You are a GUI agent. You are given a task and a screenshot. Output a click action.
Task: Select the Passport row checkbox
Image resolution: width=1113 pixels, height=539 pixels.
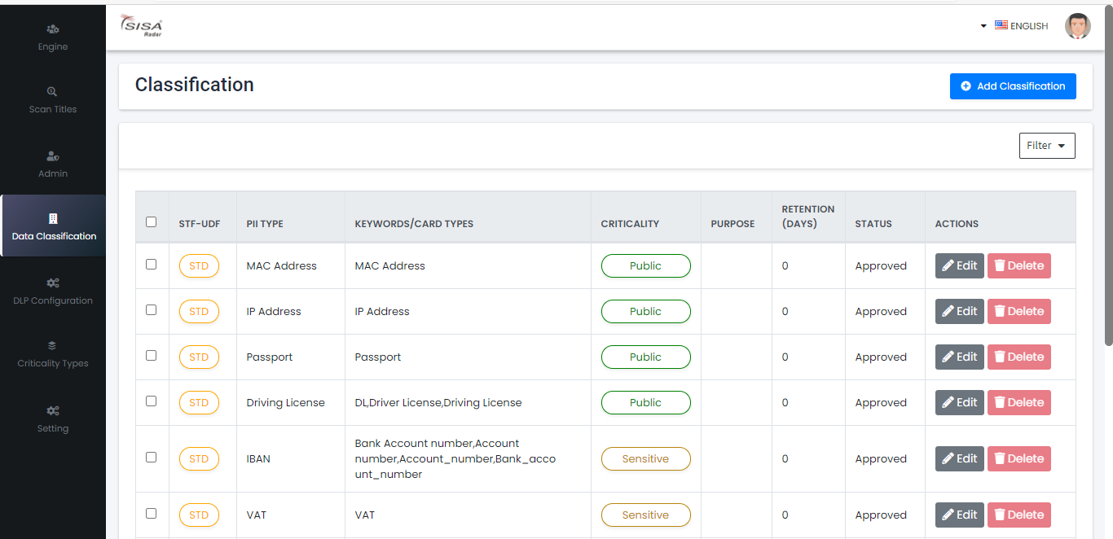151,356
